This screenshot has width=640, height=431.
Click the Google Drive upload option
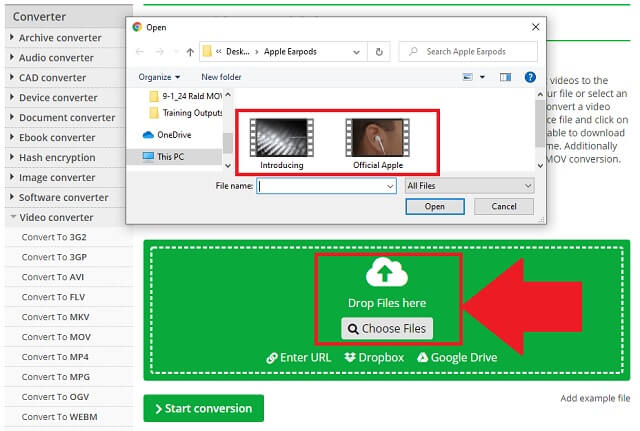[456, 357]
